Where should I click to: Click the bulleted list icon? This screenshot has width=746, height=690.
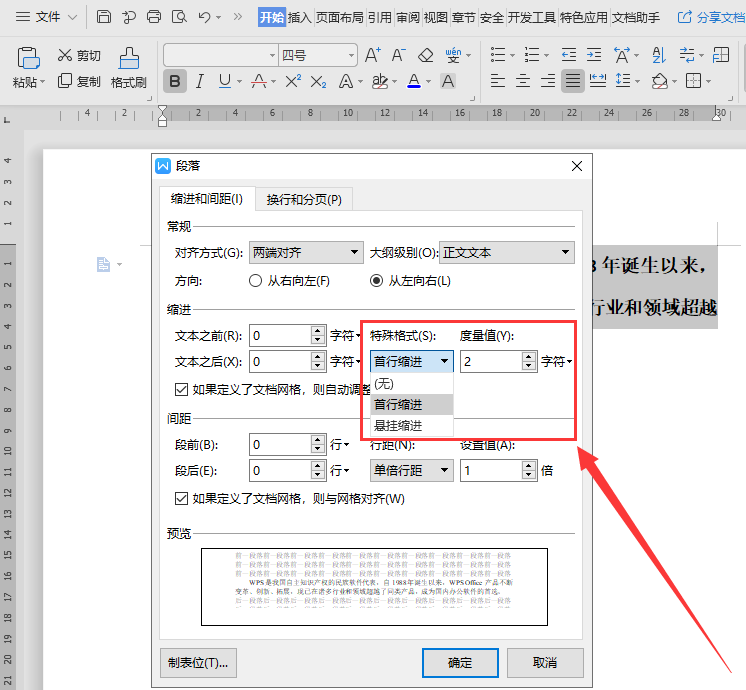coord(498,55)
